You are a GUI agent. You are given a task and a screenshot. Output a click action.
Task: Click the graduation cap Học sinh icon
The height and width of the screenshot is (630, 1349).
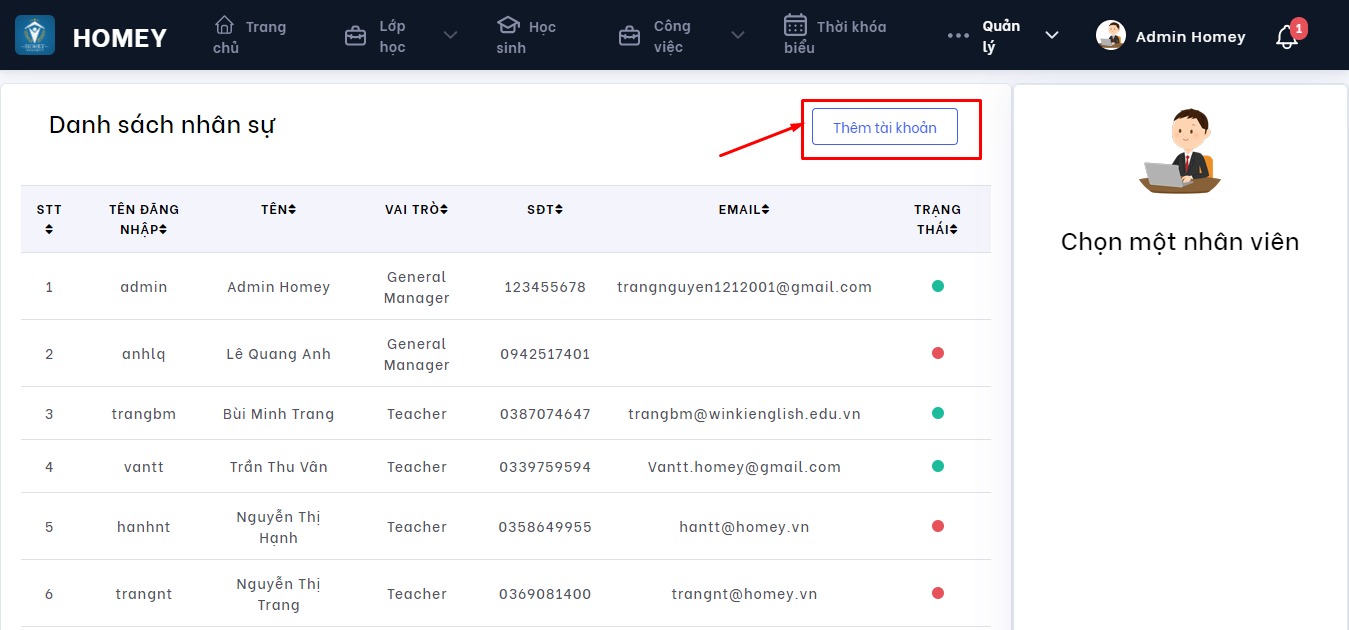pos(508,25)
